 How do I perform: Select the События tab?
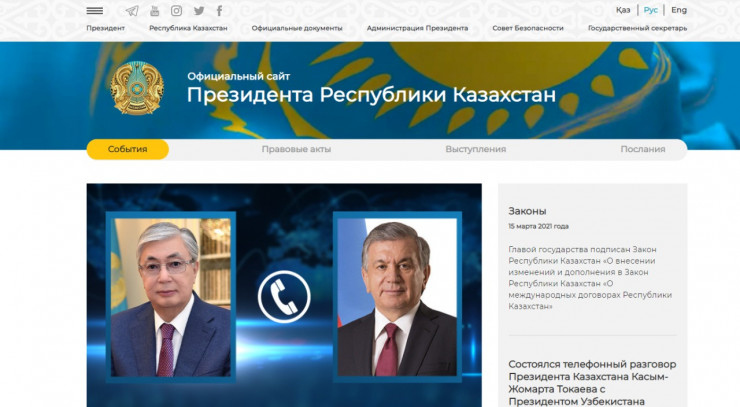[127, 149]
